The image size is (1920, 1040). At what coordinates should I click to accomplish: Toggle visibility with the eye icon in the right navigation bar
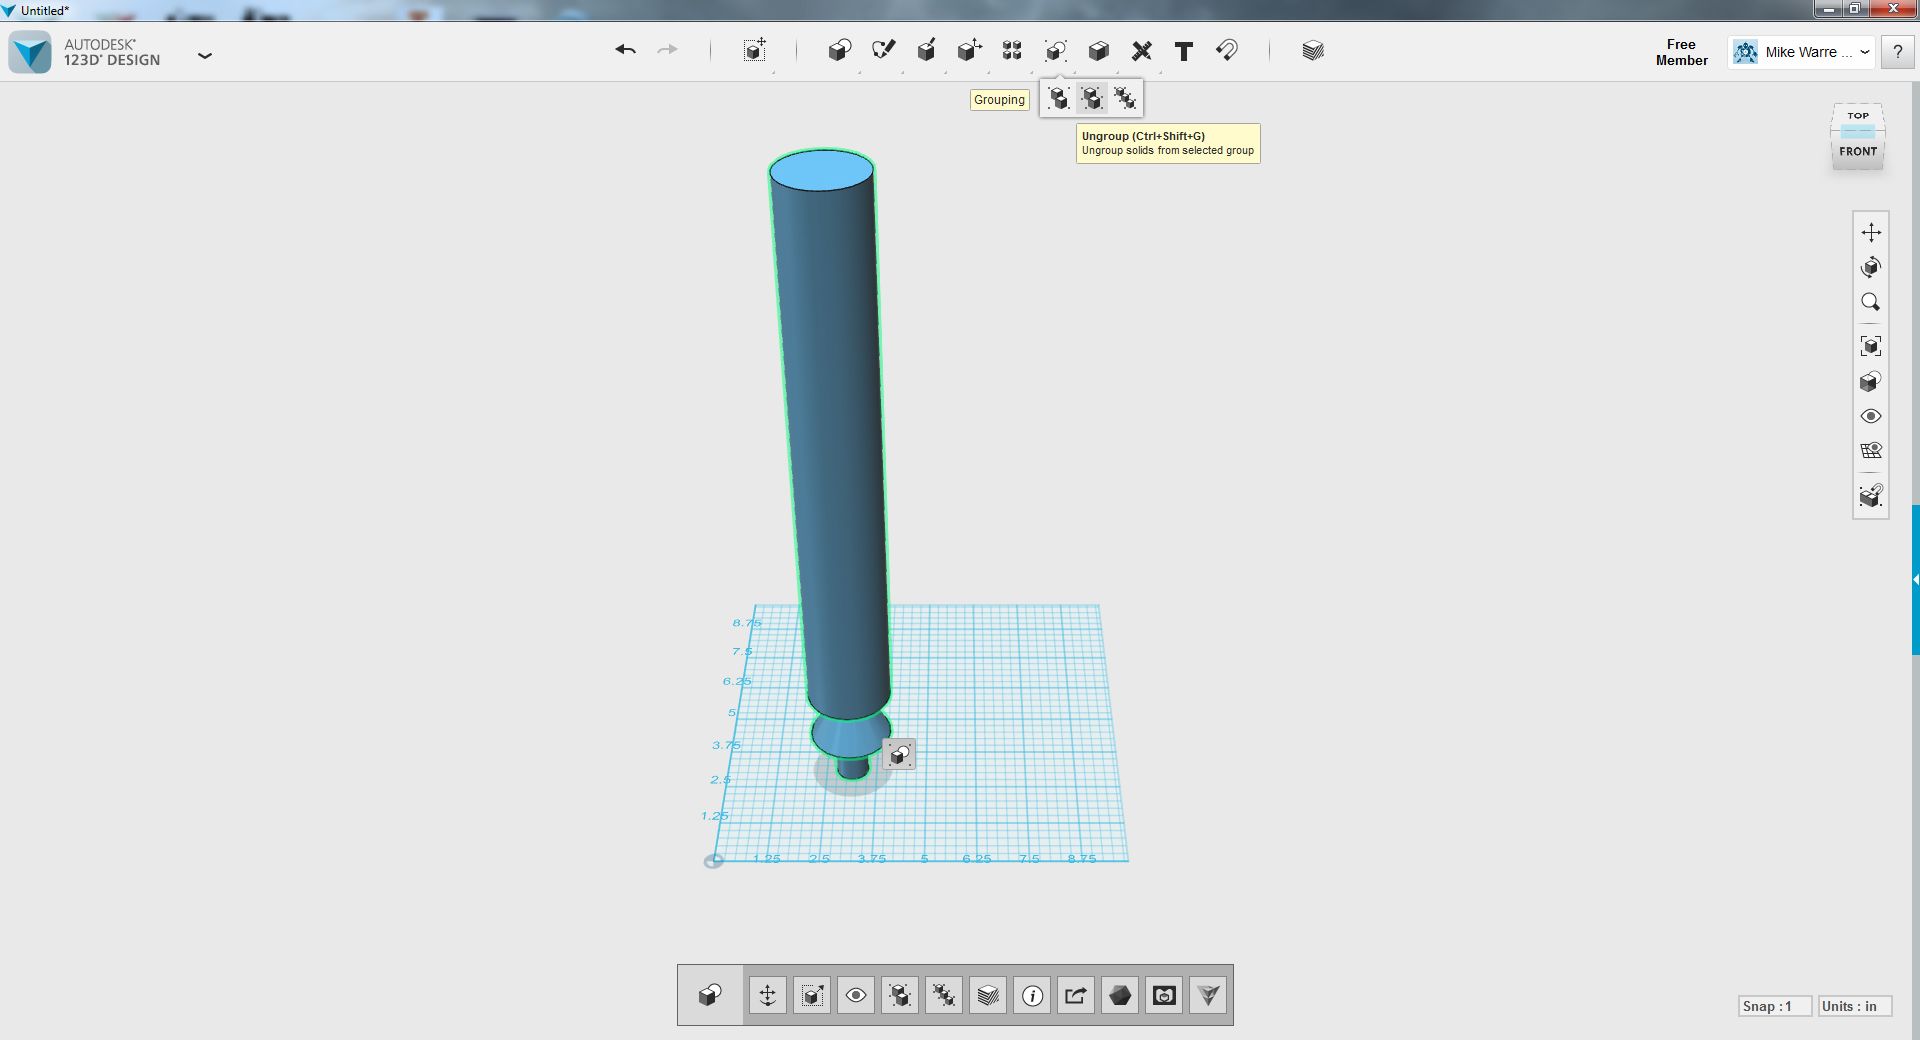[x=1871, y=416]
